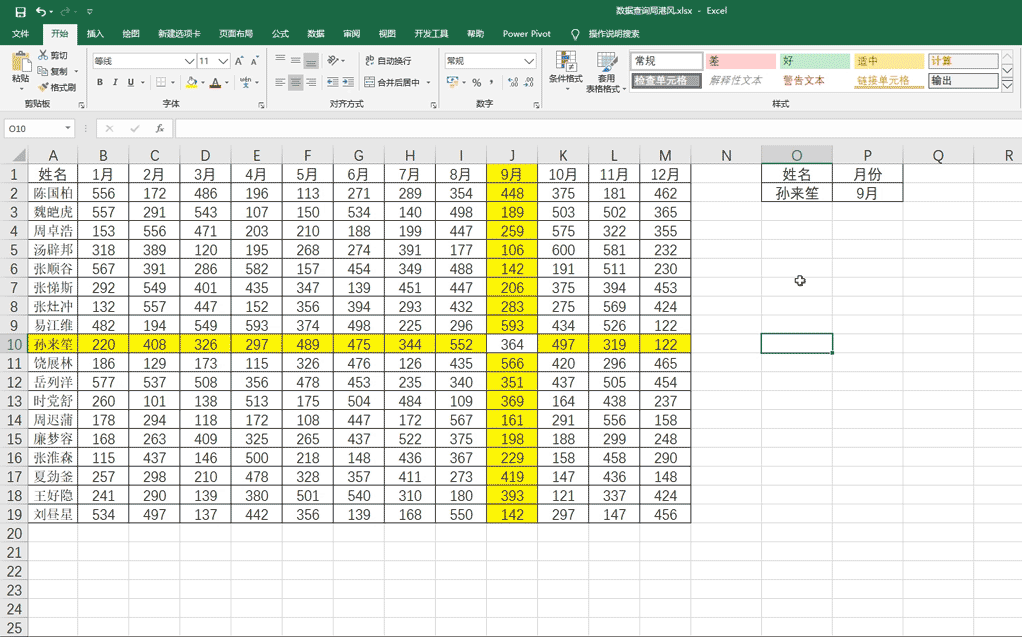
Task: Open the 文件 File tab
Action: coord(20,34)
